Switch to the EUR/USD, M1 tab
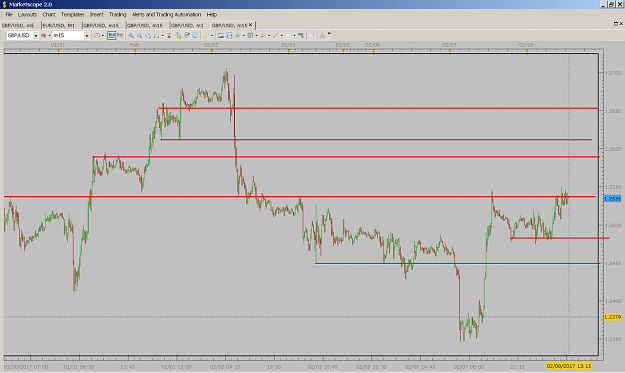Viewport: 625px width, 373px height. 59,25
